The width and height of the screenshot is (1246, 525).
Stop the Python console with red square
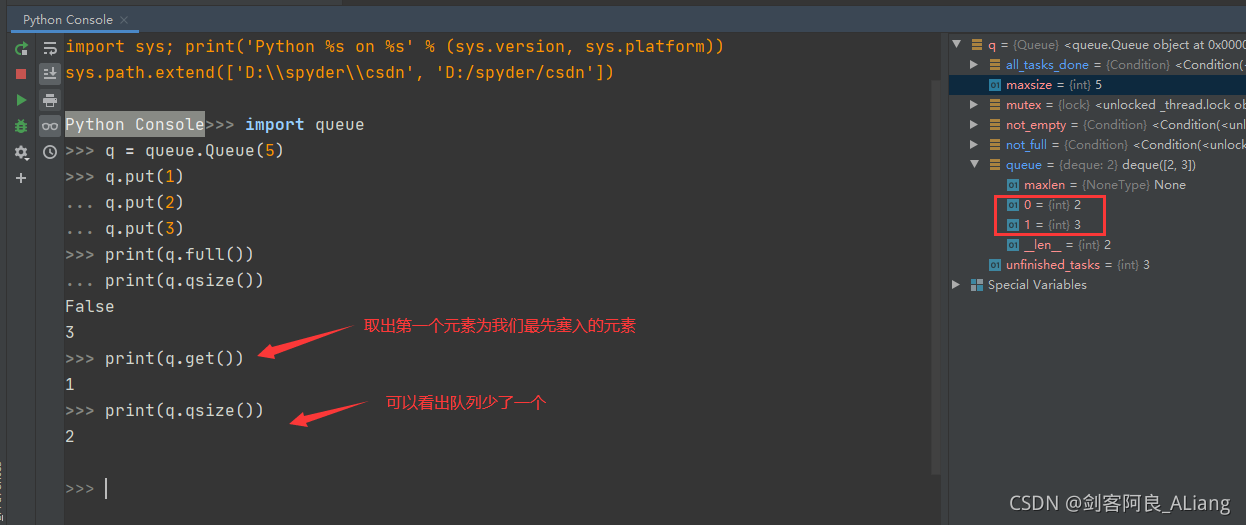point(21,74)
